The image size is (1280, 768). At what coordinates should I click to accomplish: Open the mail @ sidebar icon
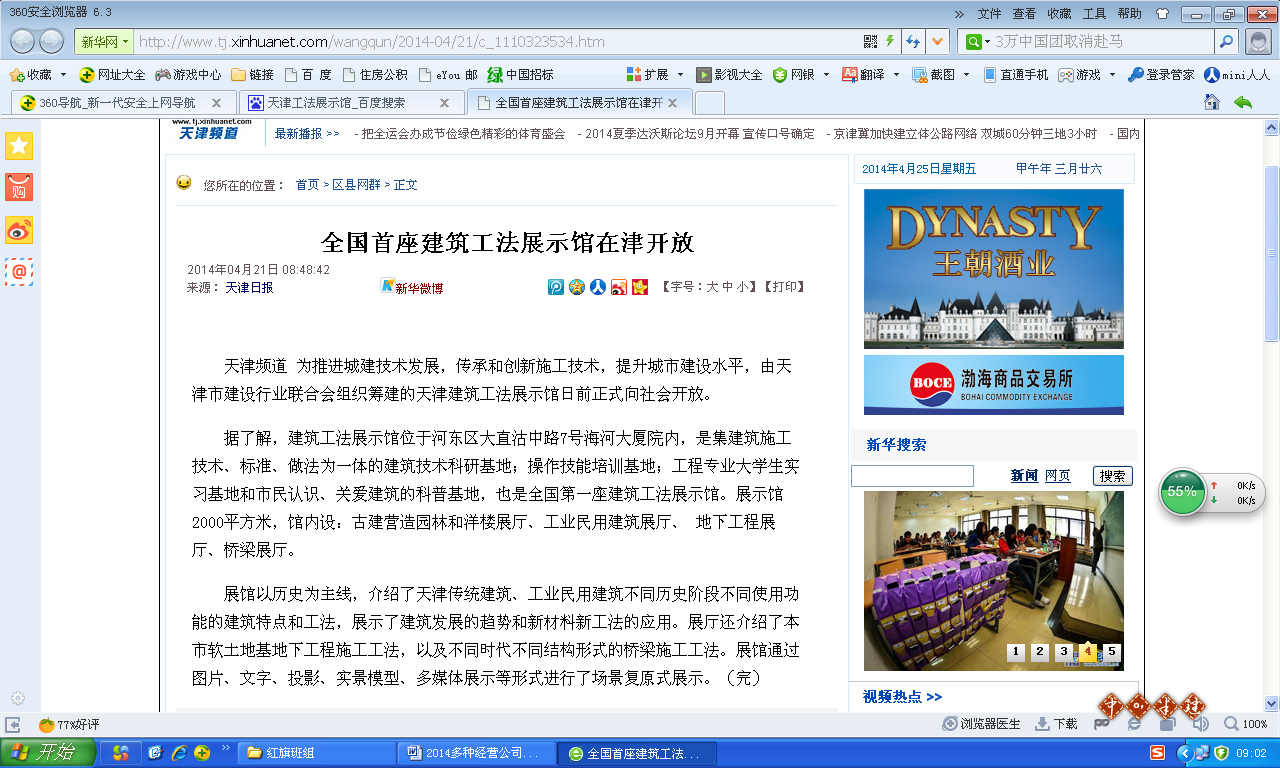click(x=19, y=271)
